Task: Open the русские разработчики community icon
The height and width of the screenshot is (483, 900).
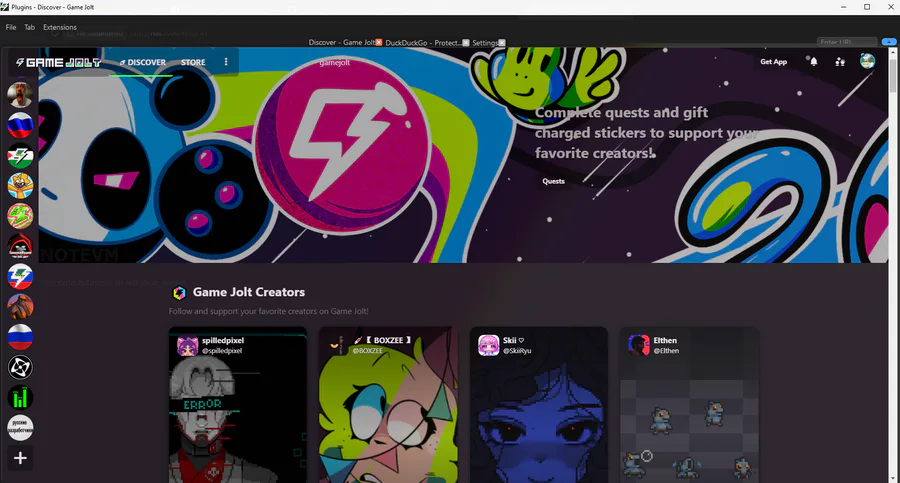Action: tap(20, 428)
